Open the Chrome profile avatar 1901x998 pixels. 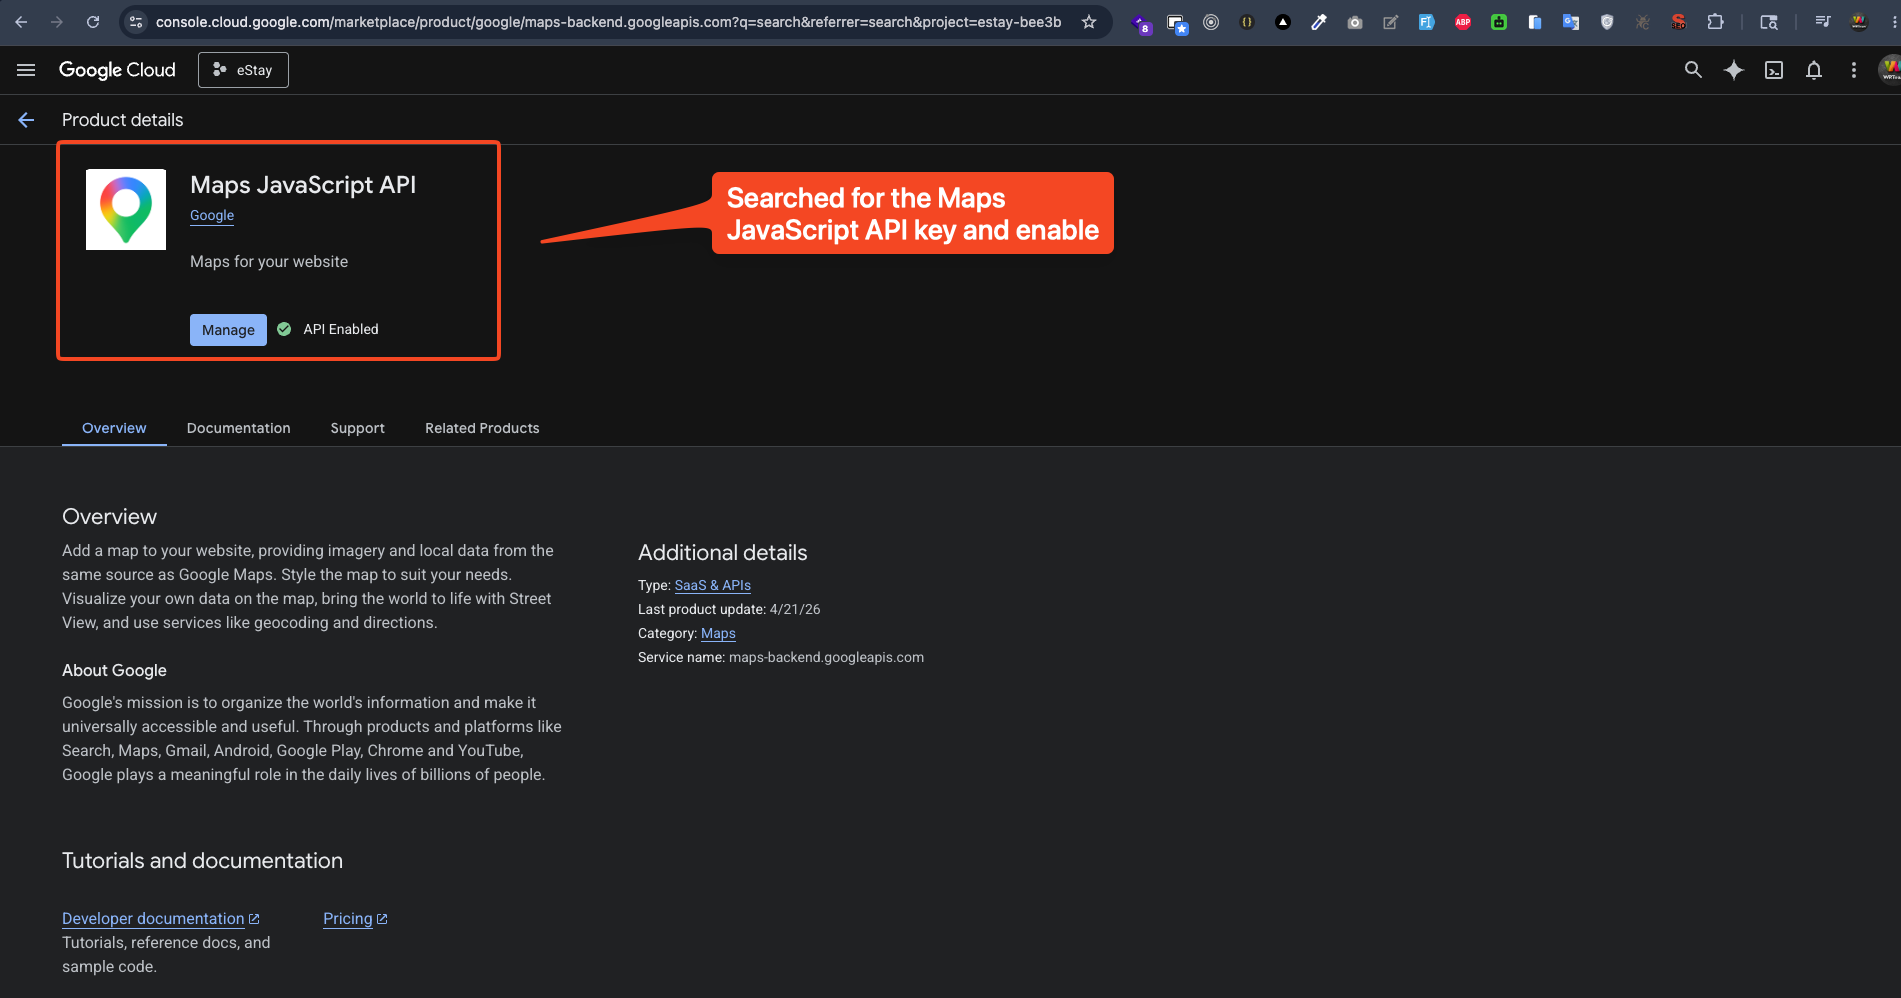coord(1859,22)
